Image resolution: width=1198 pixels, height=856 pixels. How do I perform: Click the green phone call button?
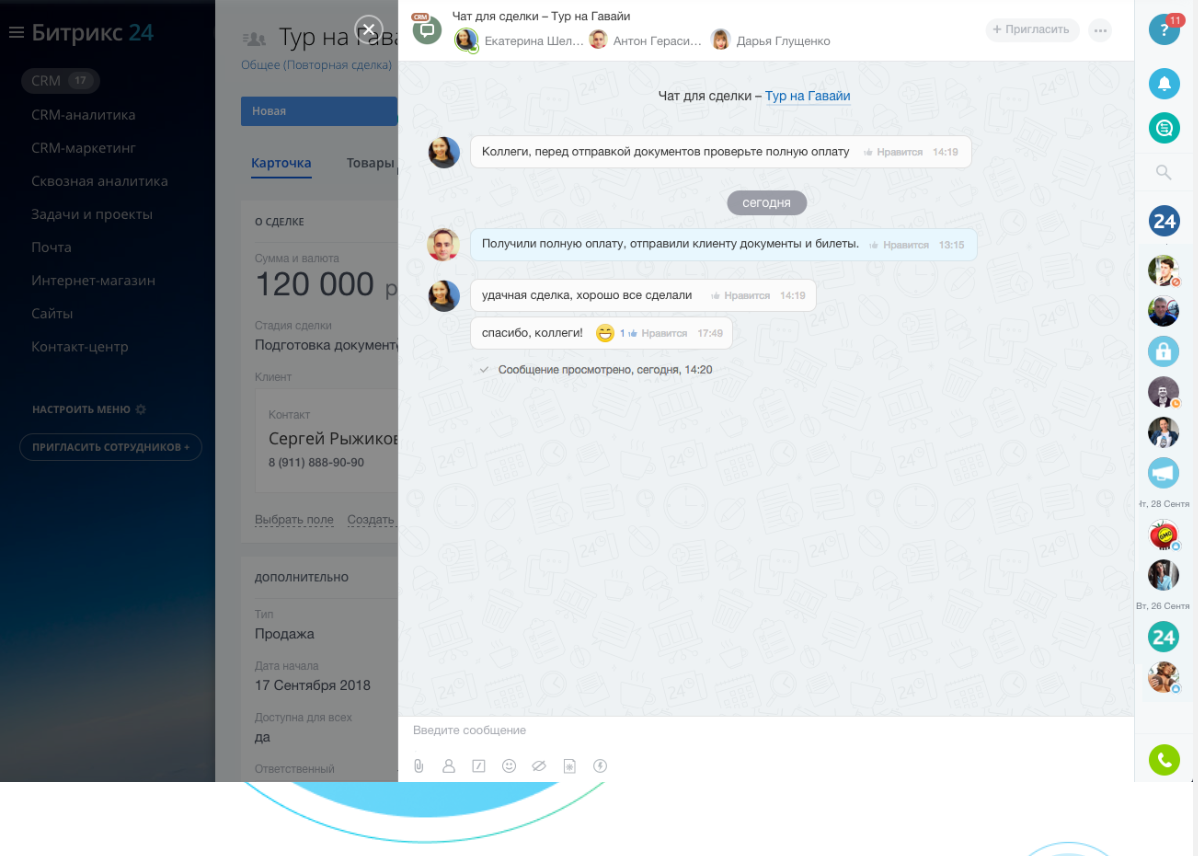pos(1164,760)
